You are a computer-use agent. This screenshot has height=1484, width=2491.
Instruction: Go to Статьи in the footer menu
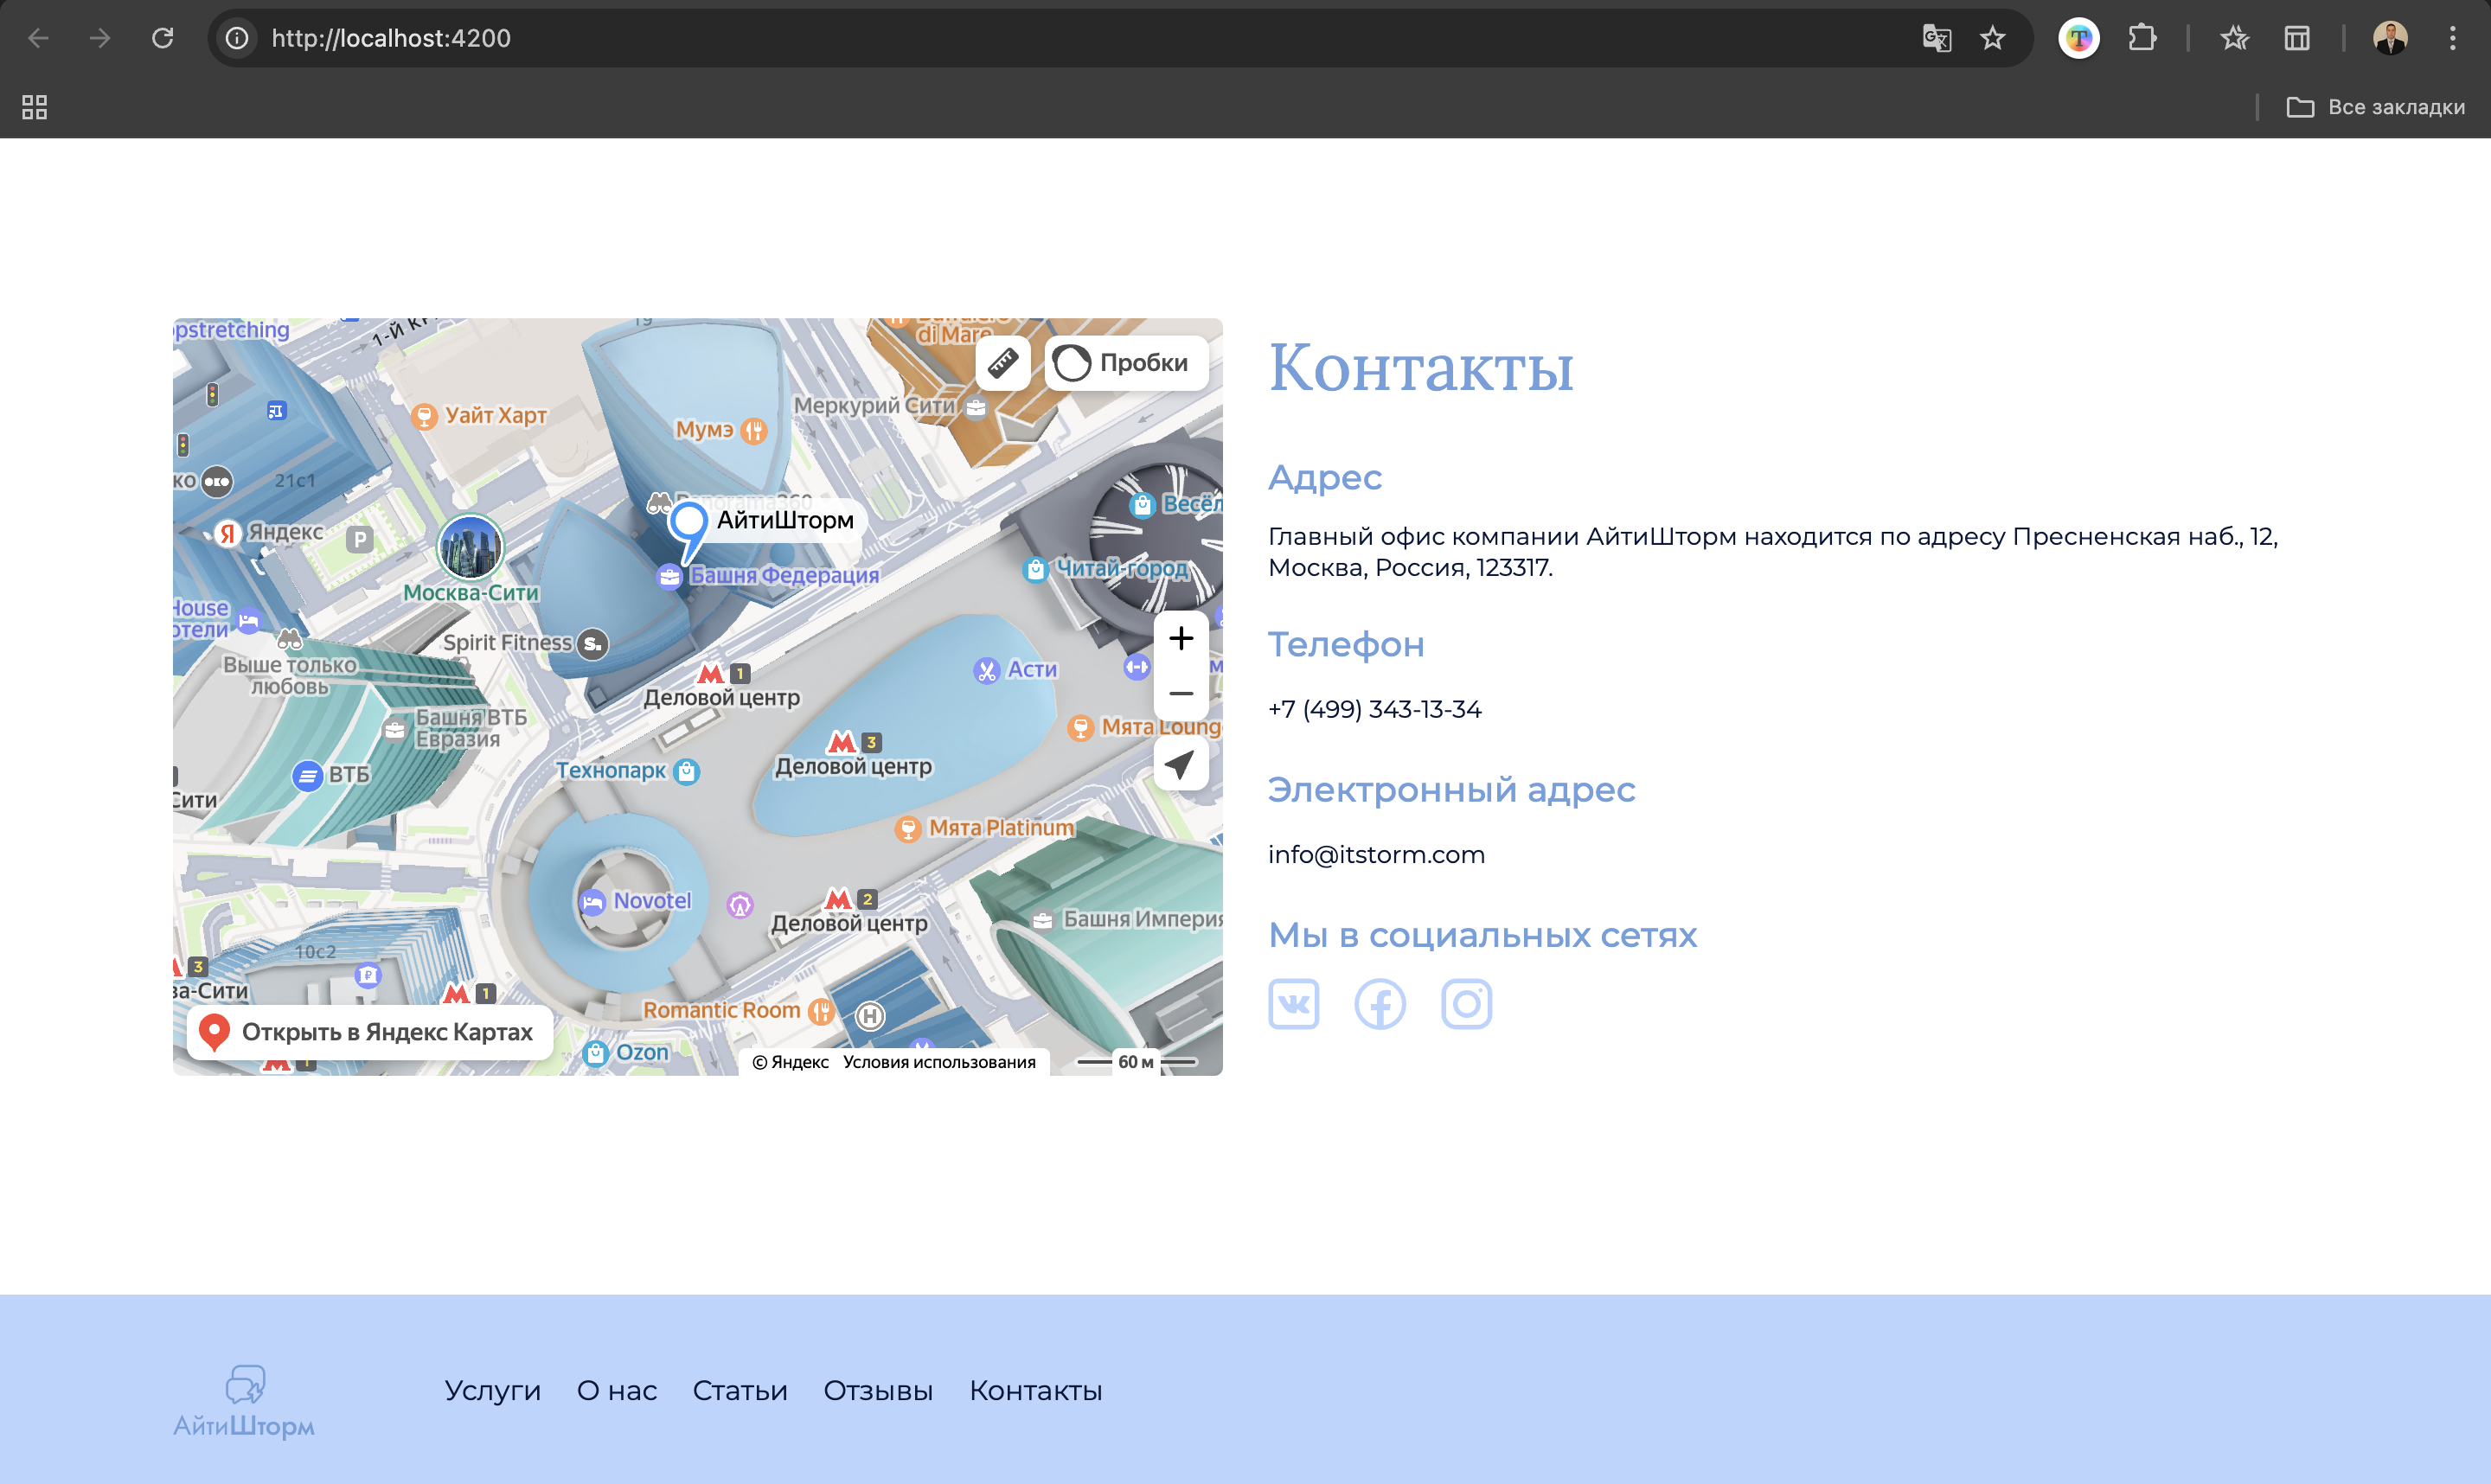click(x=740, y=1390)
